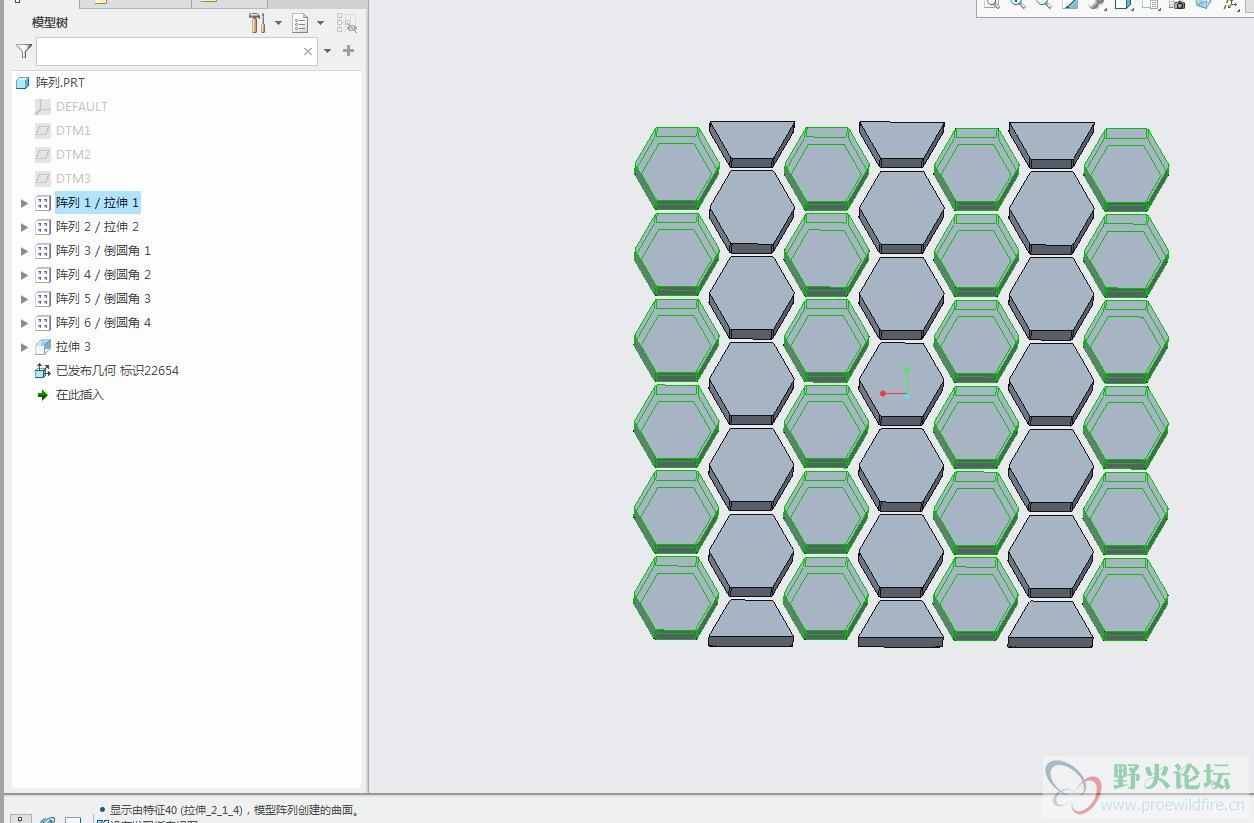1254x823 pixels.
Task: Click the center hexagon with the coordinate axes
Action: click(901, 383)
